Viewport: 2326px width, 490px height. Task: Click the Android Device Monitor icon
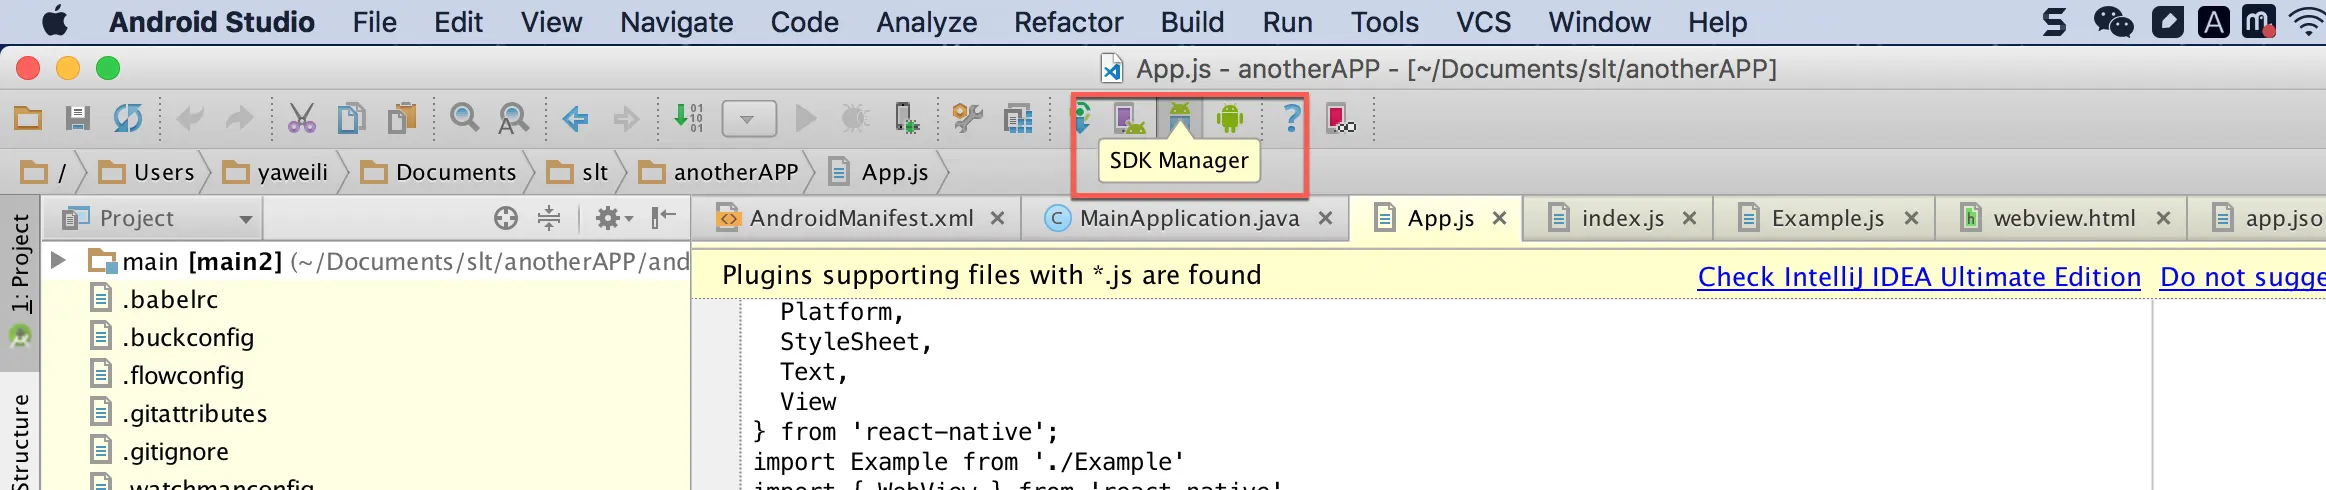click(1229, 119)
